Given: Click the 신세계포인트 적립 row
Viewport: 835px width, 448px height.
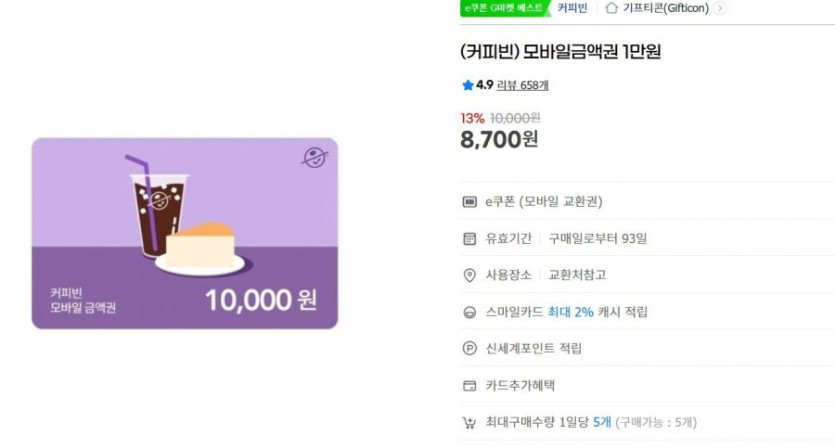Looking at the screenshot, I should [x=533, y=348].
